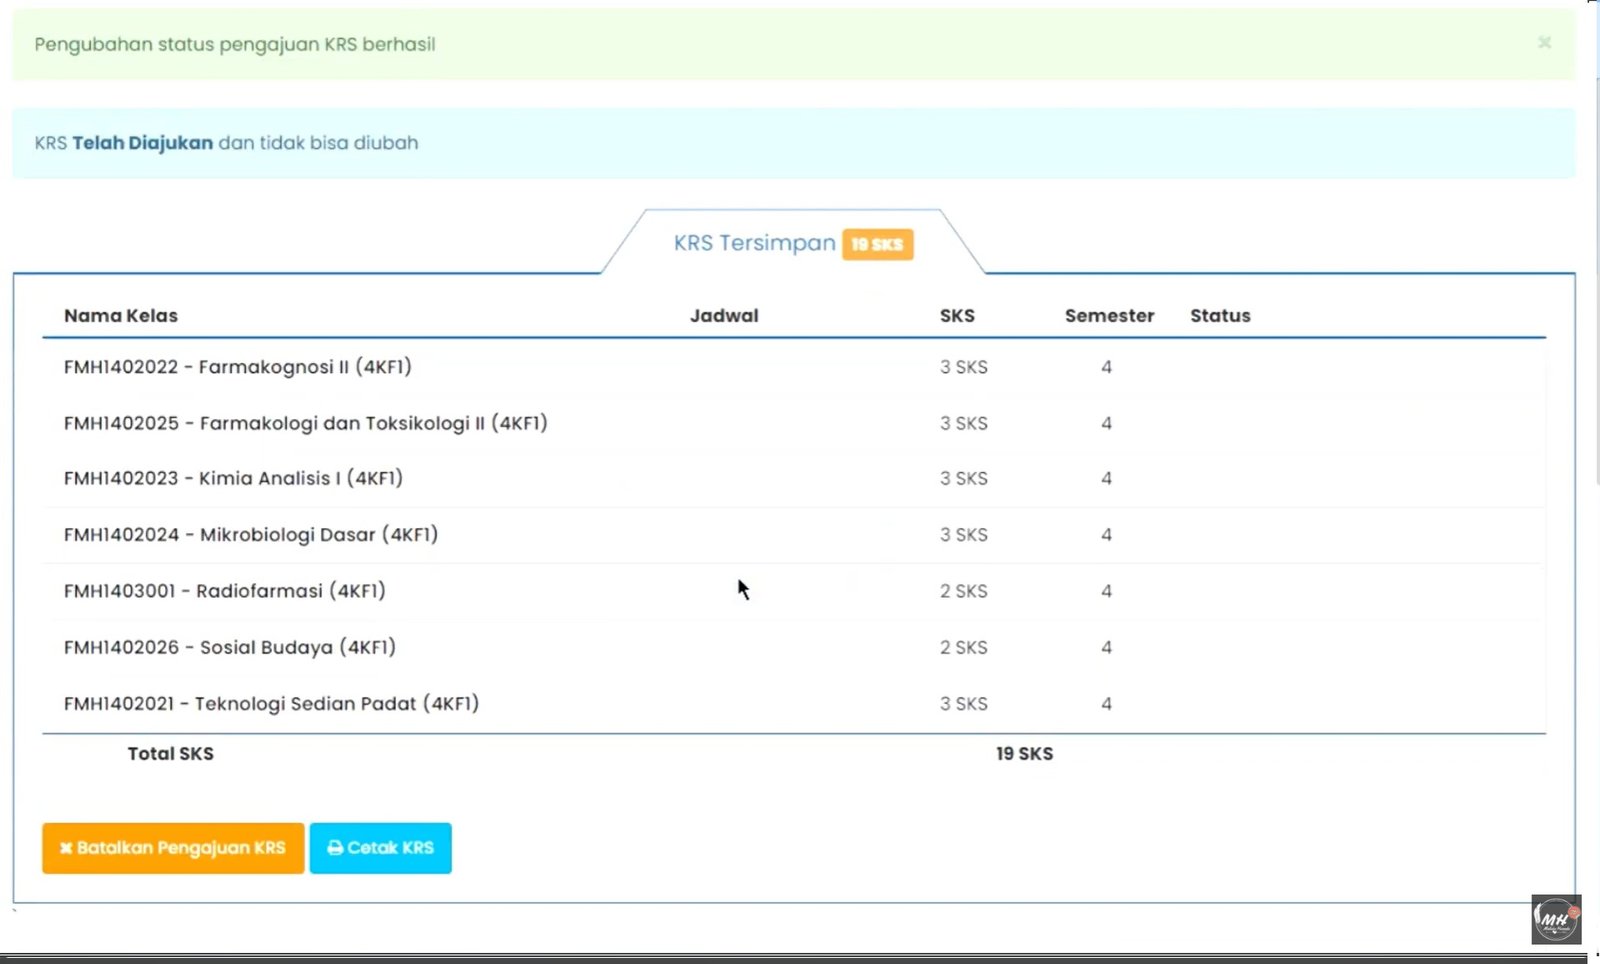The image size is (1600, 964).
Task: Select the Mikrobiologi Dasar class row
Action: 794,535
